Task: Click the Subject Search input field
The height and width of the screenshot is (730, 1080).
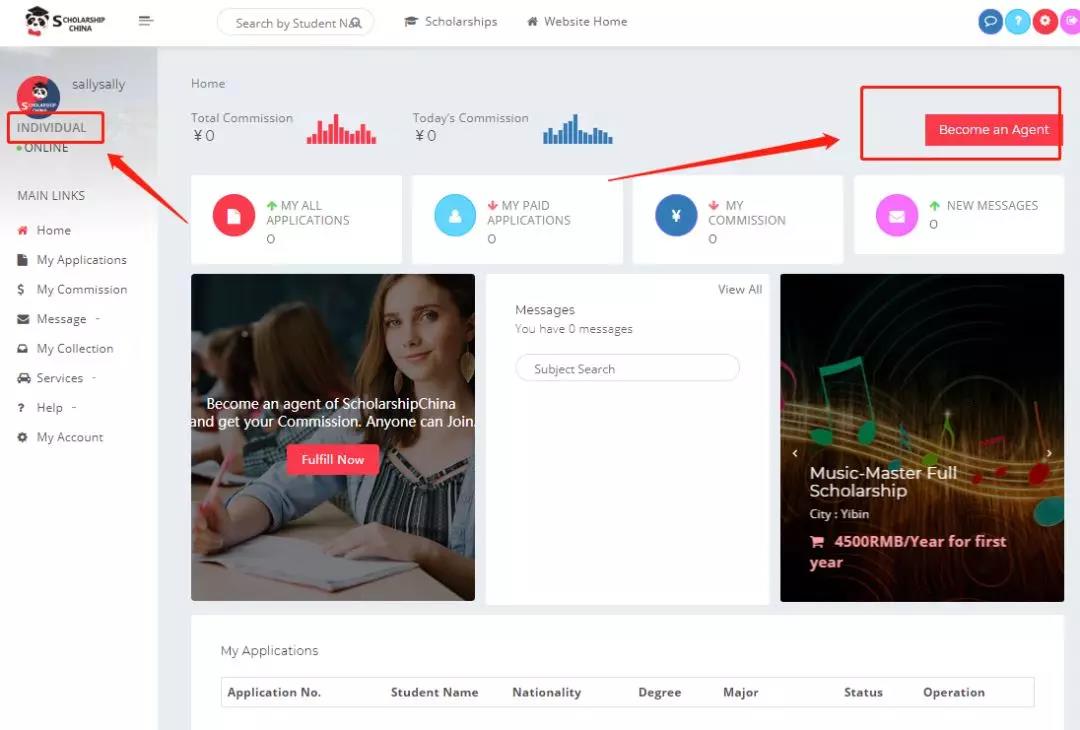Action: (x=627, y=368)
